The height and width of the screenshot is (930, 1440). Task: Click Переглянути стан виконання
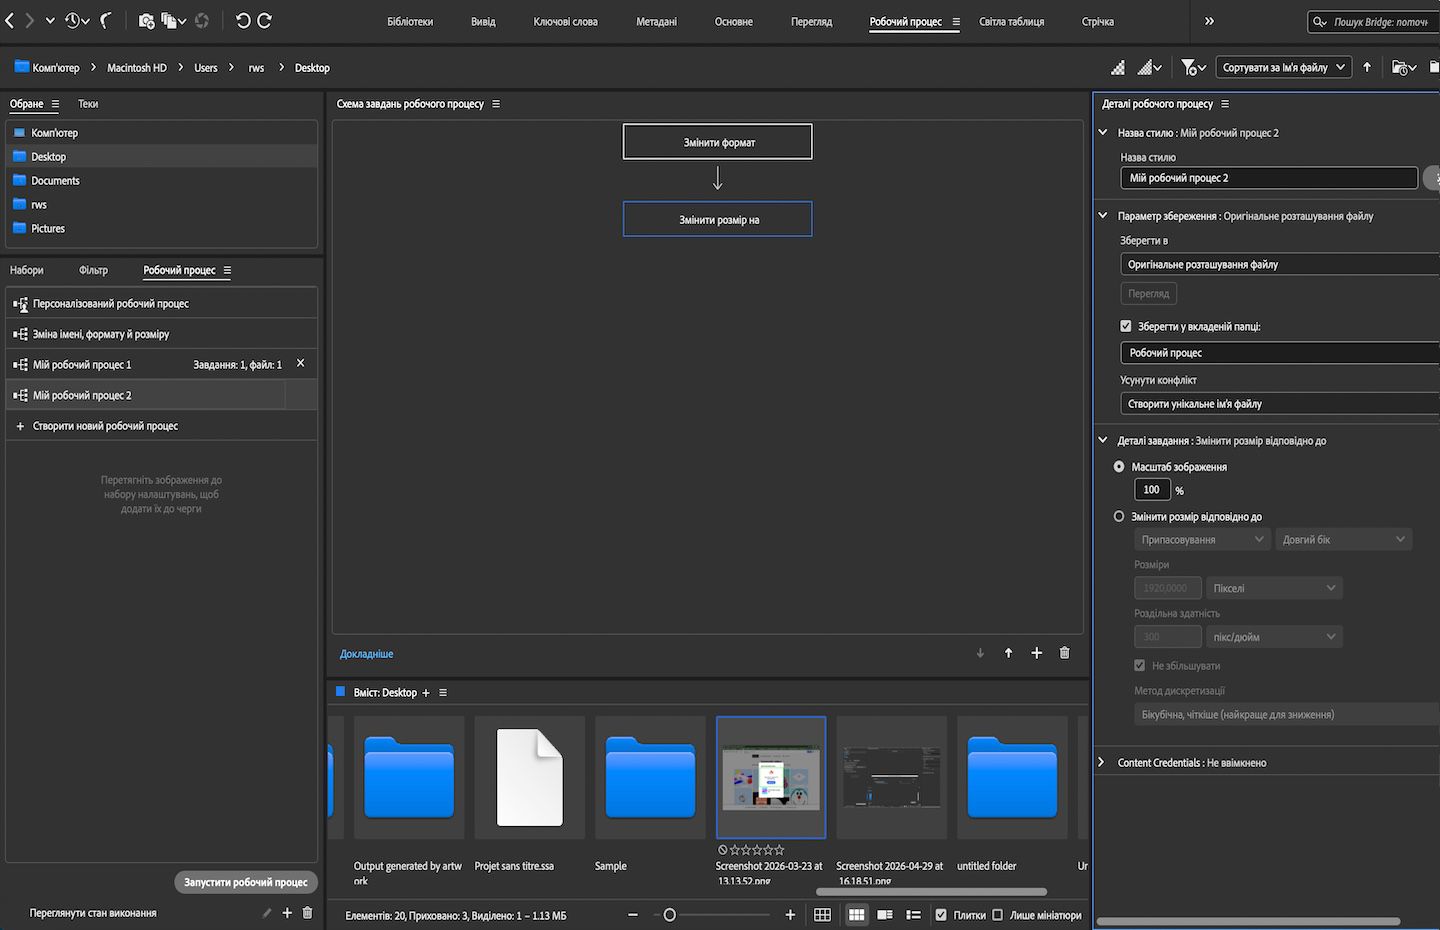(93, 913)
